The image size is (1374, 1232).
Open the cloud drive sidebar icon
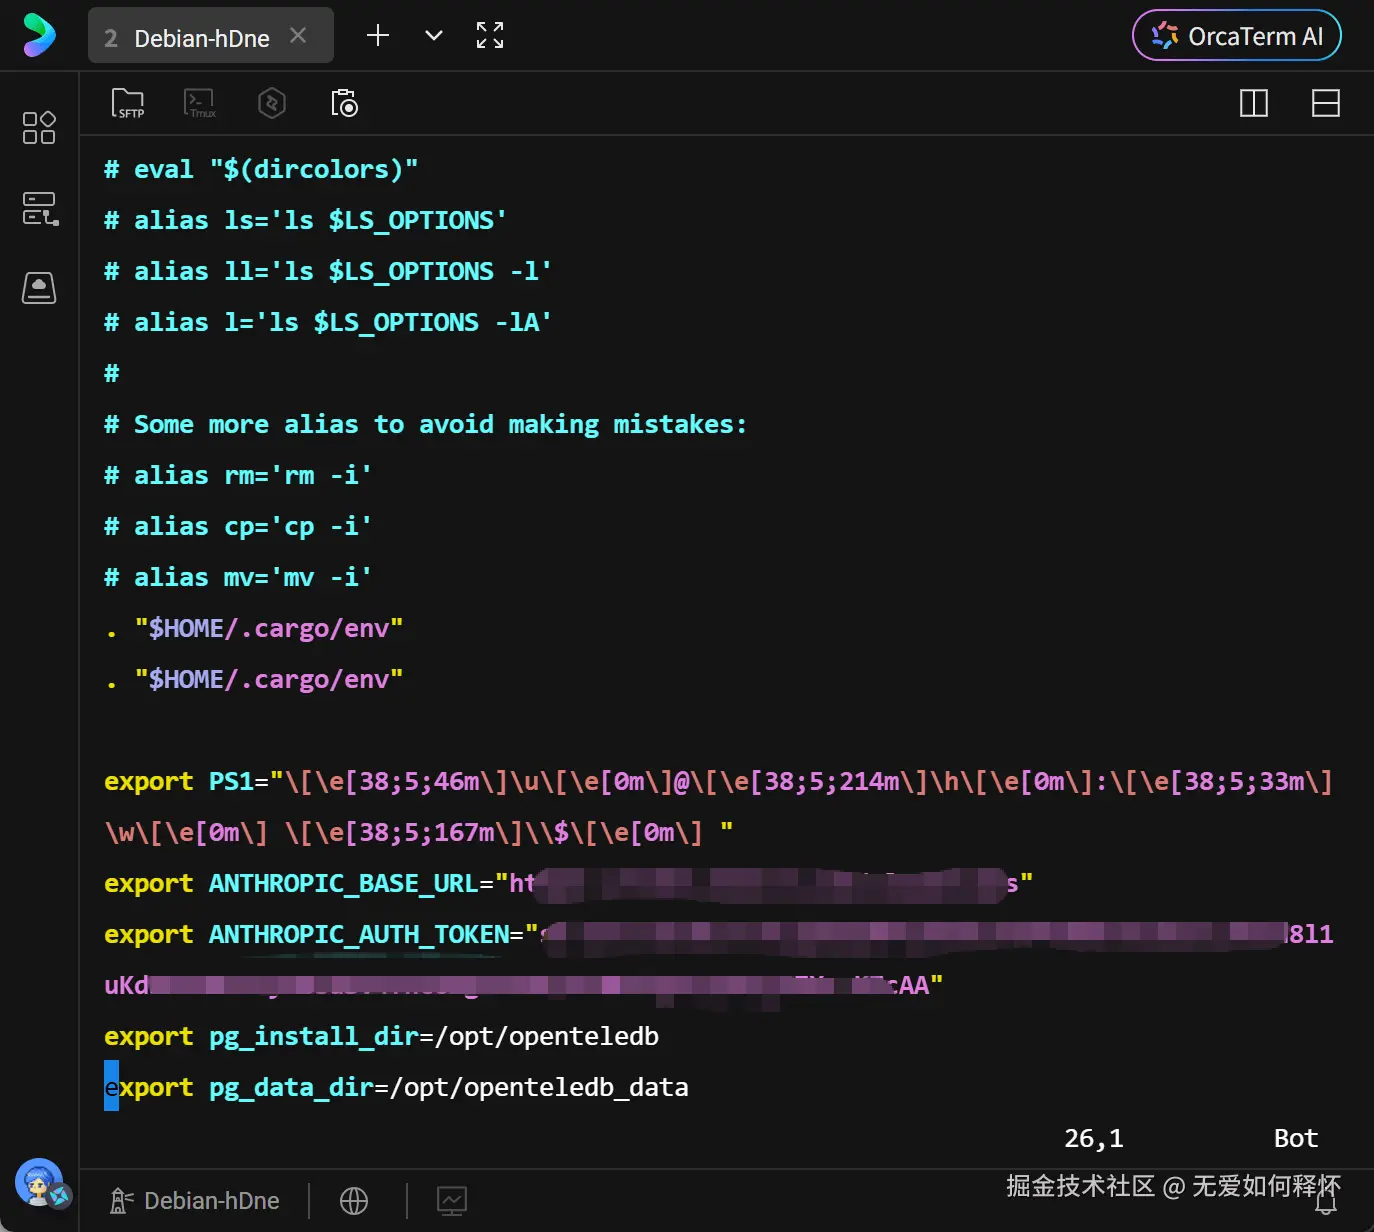pos(39,288)
